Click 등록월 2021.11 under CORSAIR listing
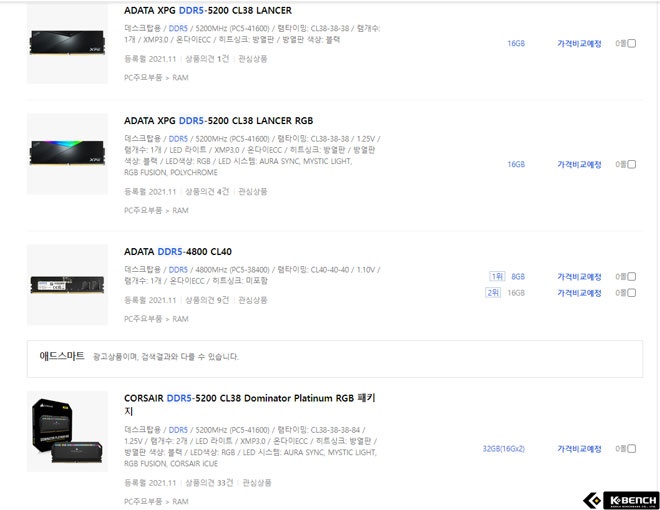 (150, 483)
